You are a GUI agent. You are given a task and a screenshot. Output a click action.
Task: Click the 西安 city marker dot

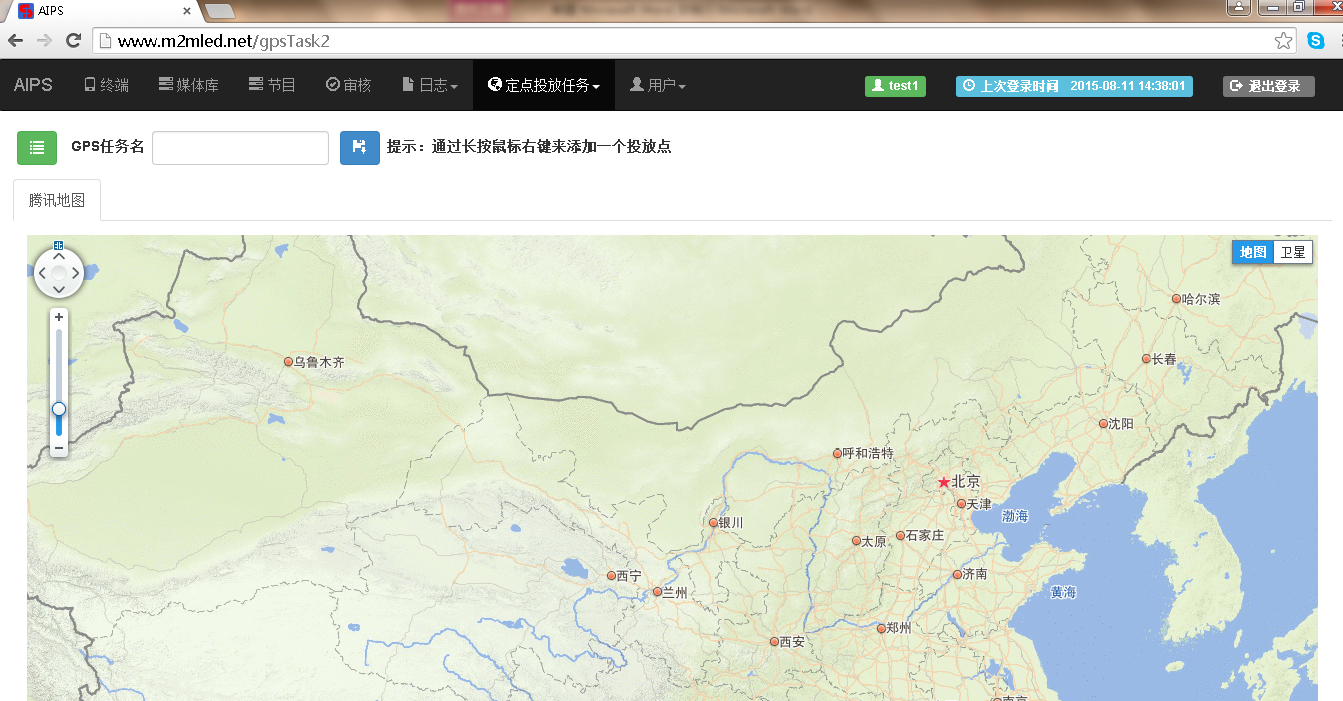click(774, 641)
